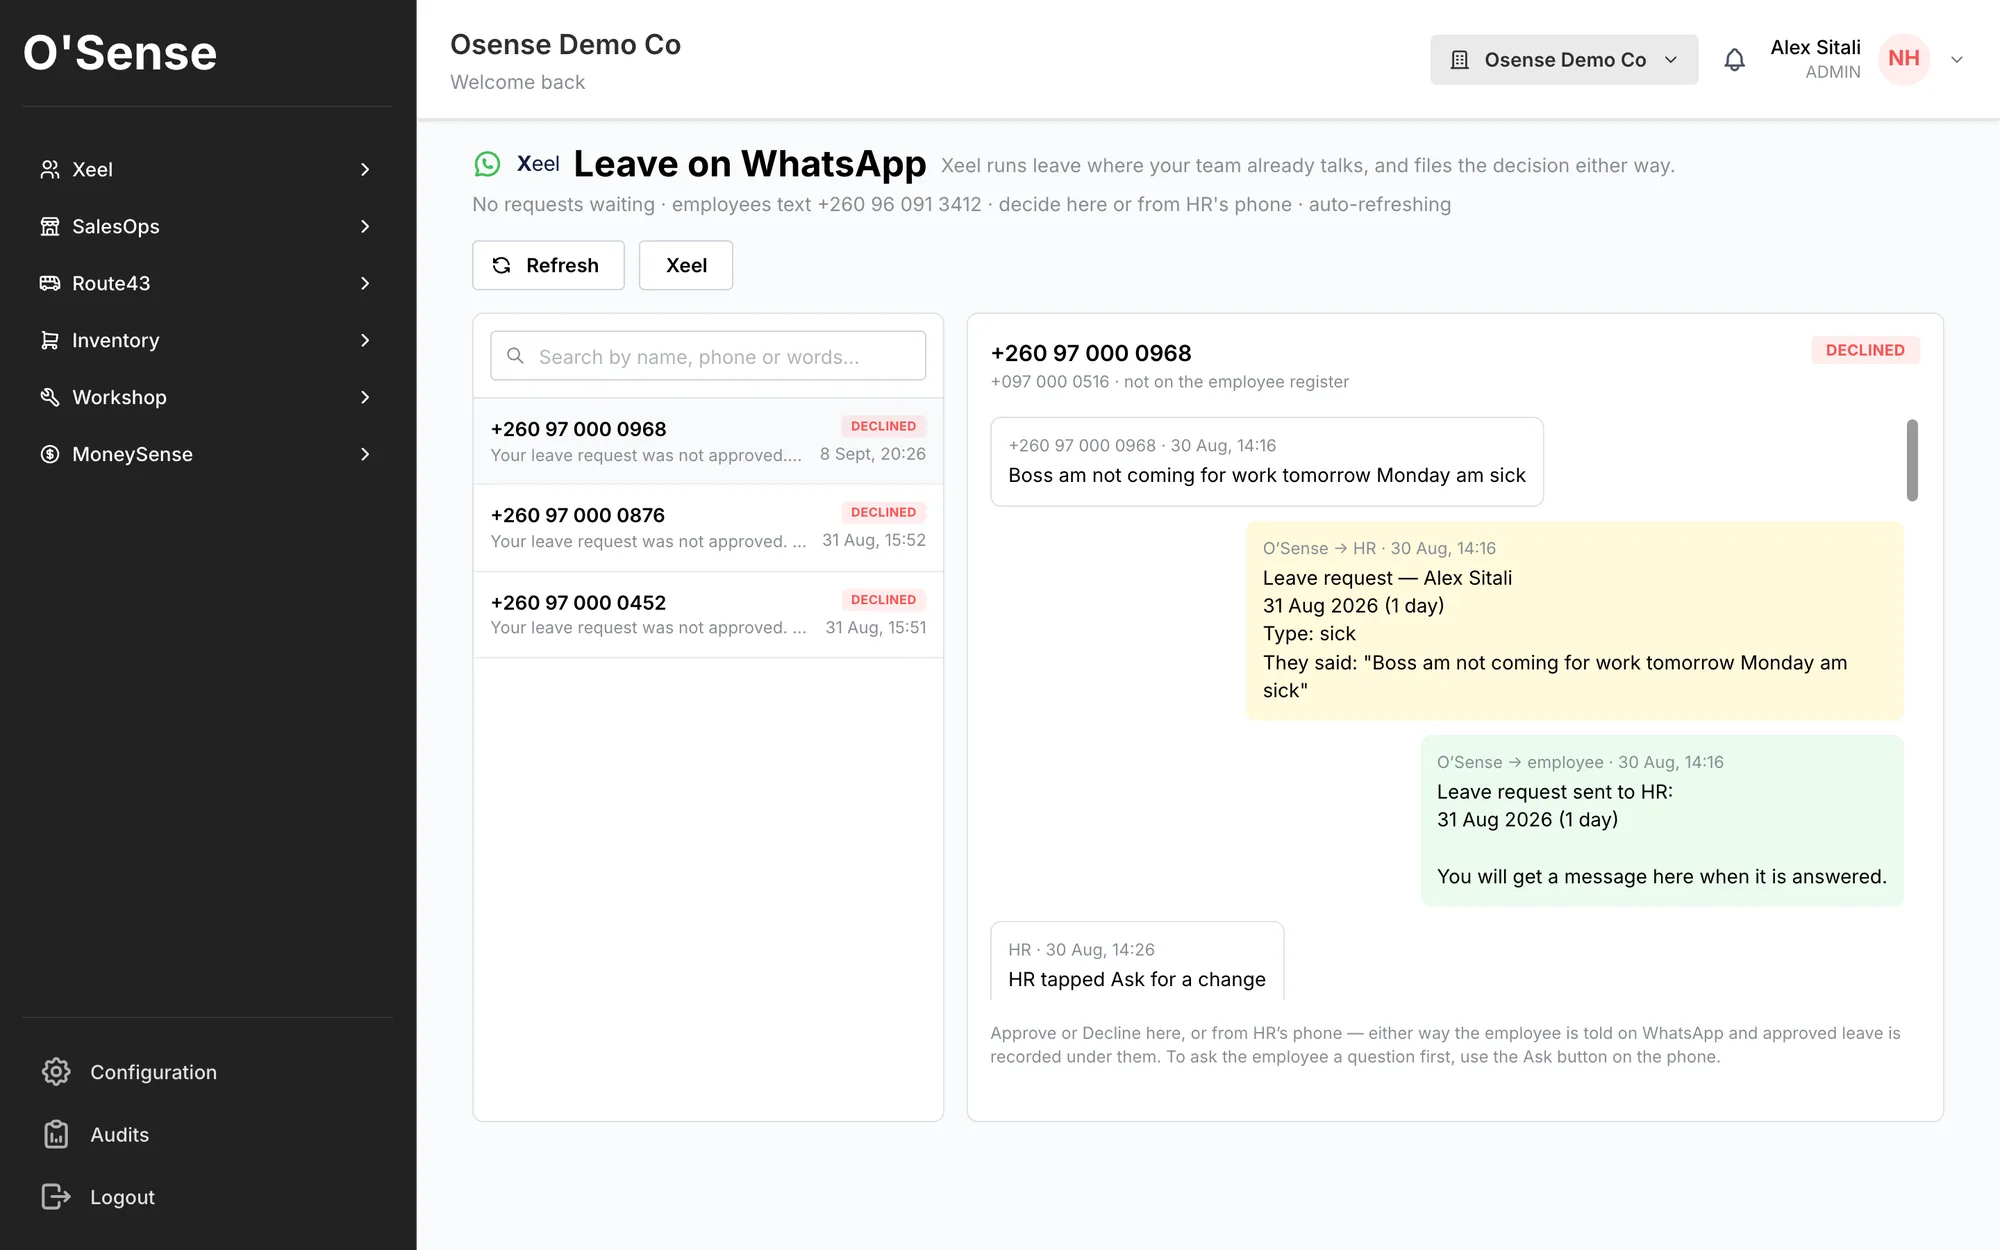Click the Xeel button beside Refresh

point(686,265)
